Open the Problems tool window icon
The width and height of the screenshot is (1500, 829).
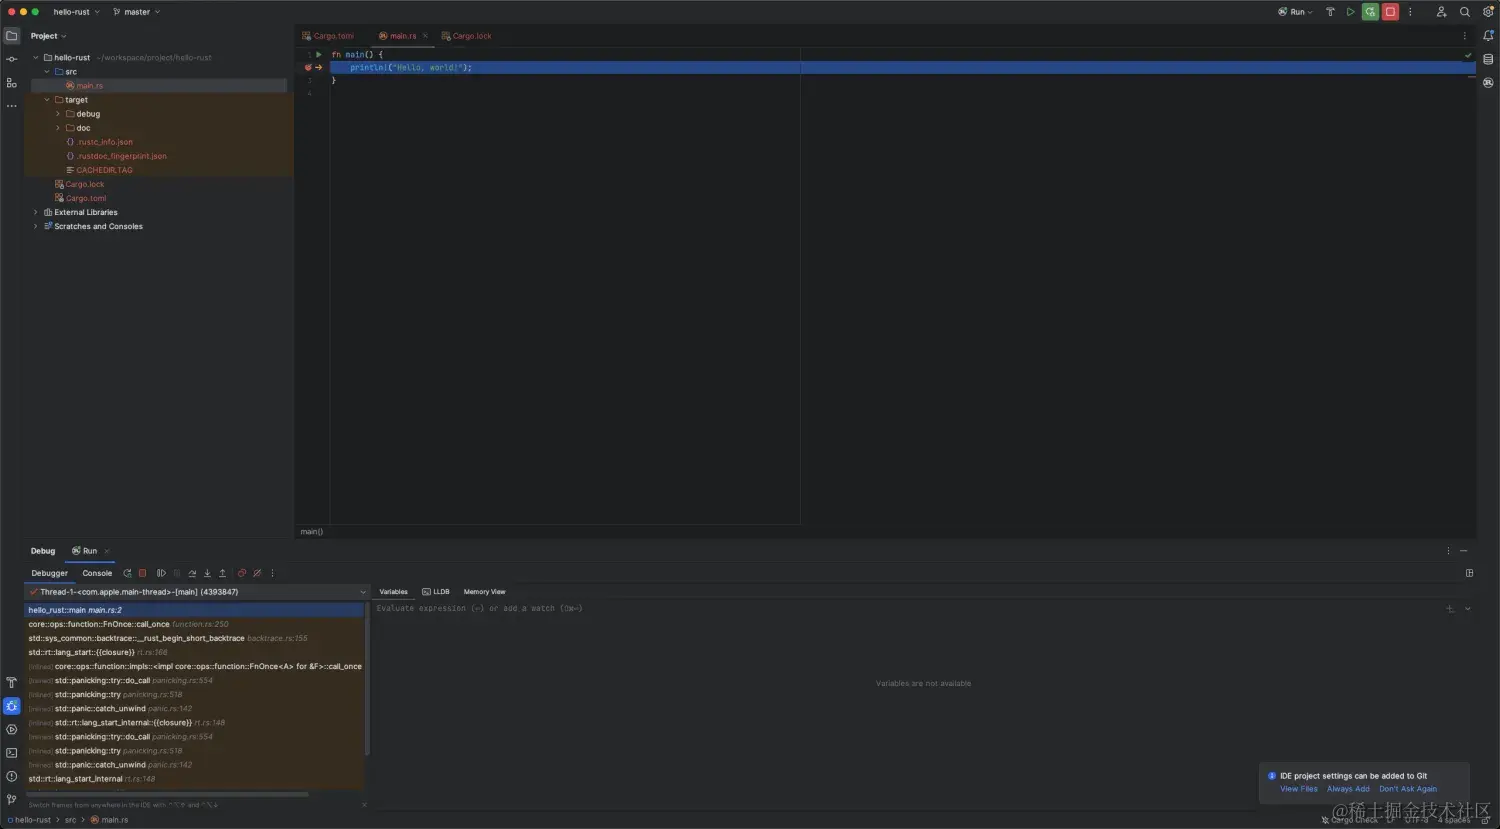(x=12, y=776)
